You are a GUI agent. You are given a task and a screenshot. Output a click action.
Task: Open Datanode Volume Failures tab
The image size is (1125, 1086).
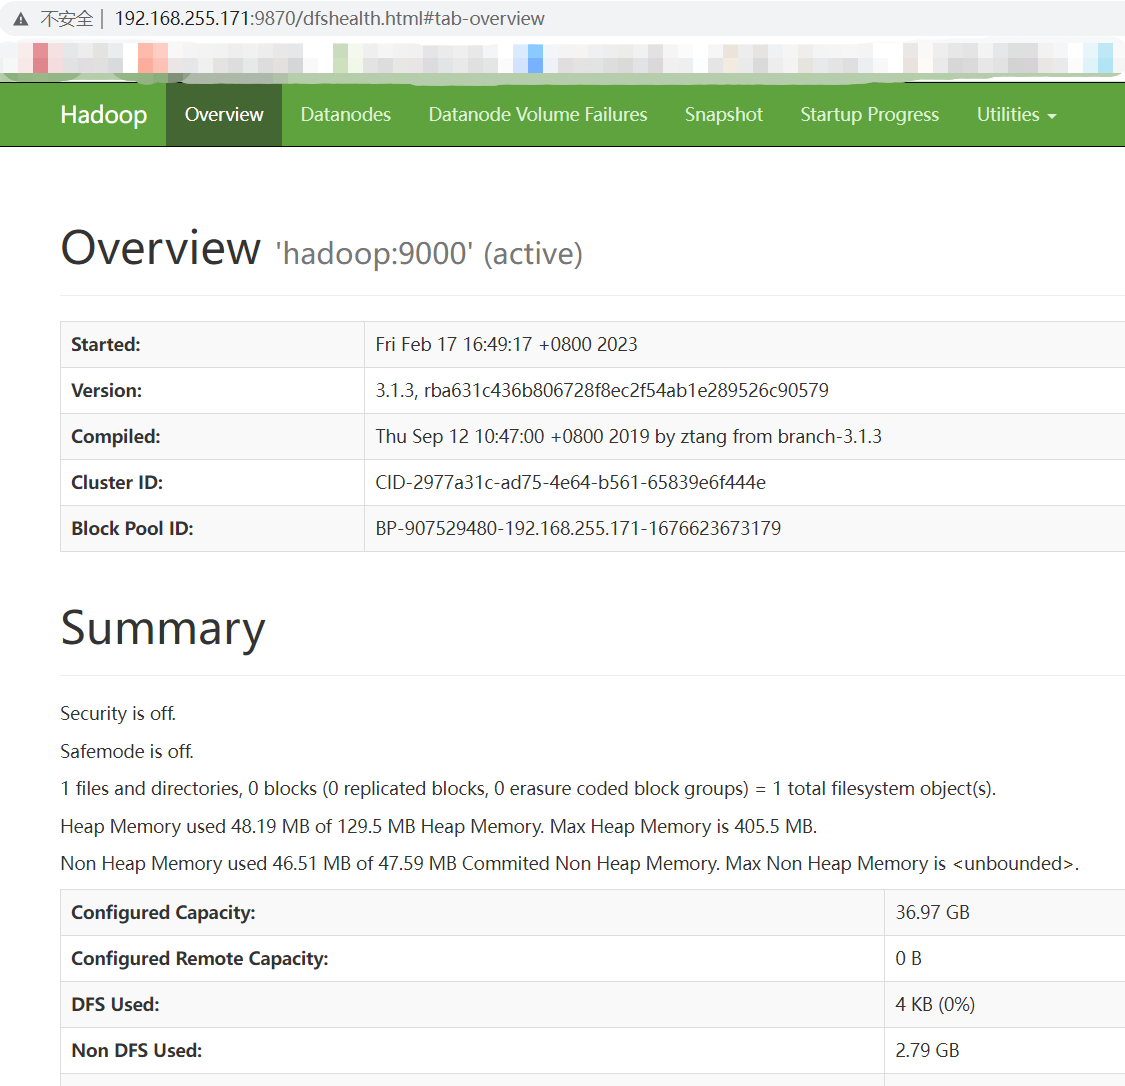pos(537,115)
